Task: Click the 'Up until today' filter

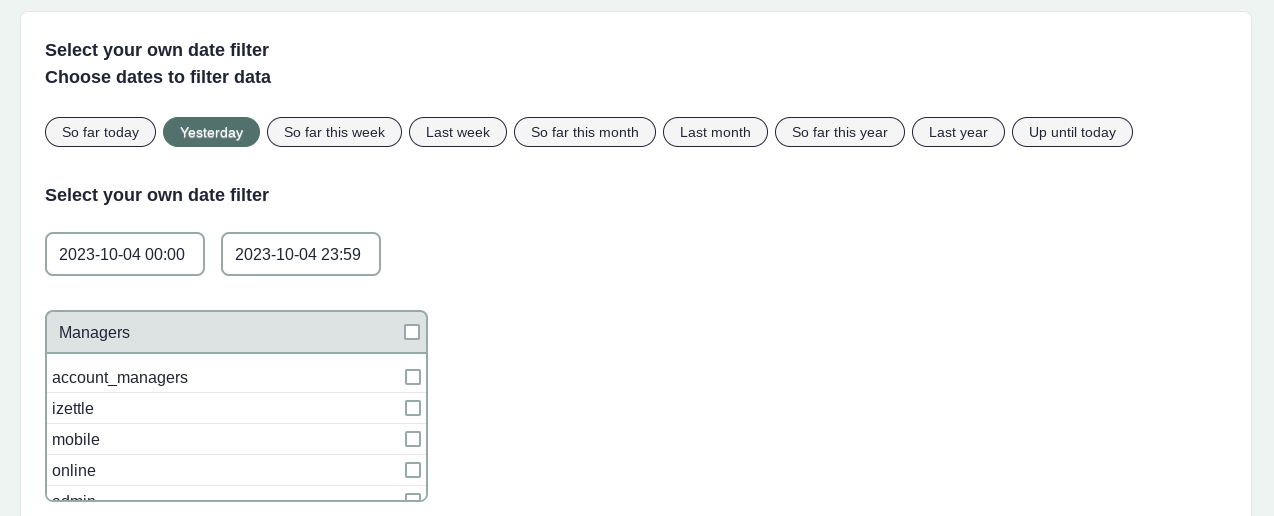Action: (1071, 132)
